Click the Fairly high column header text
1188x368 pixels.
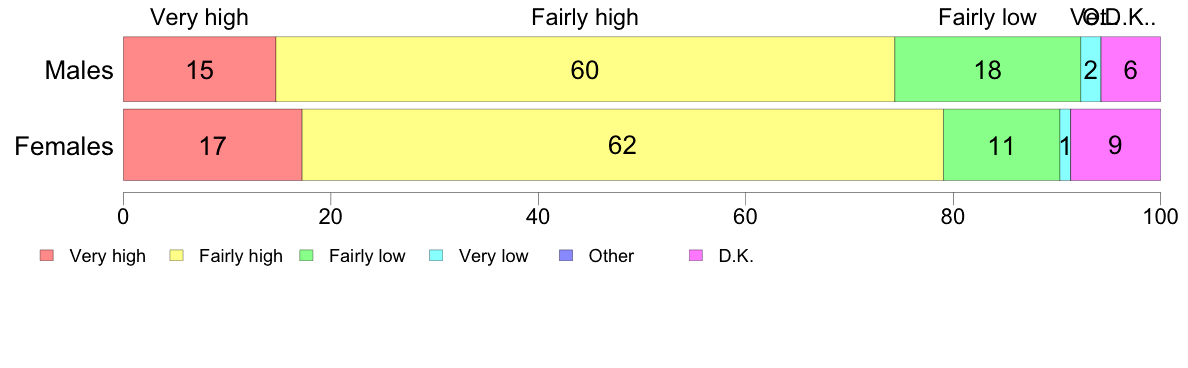point(585,17)
